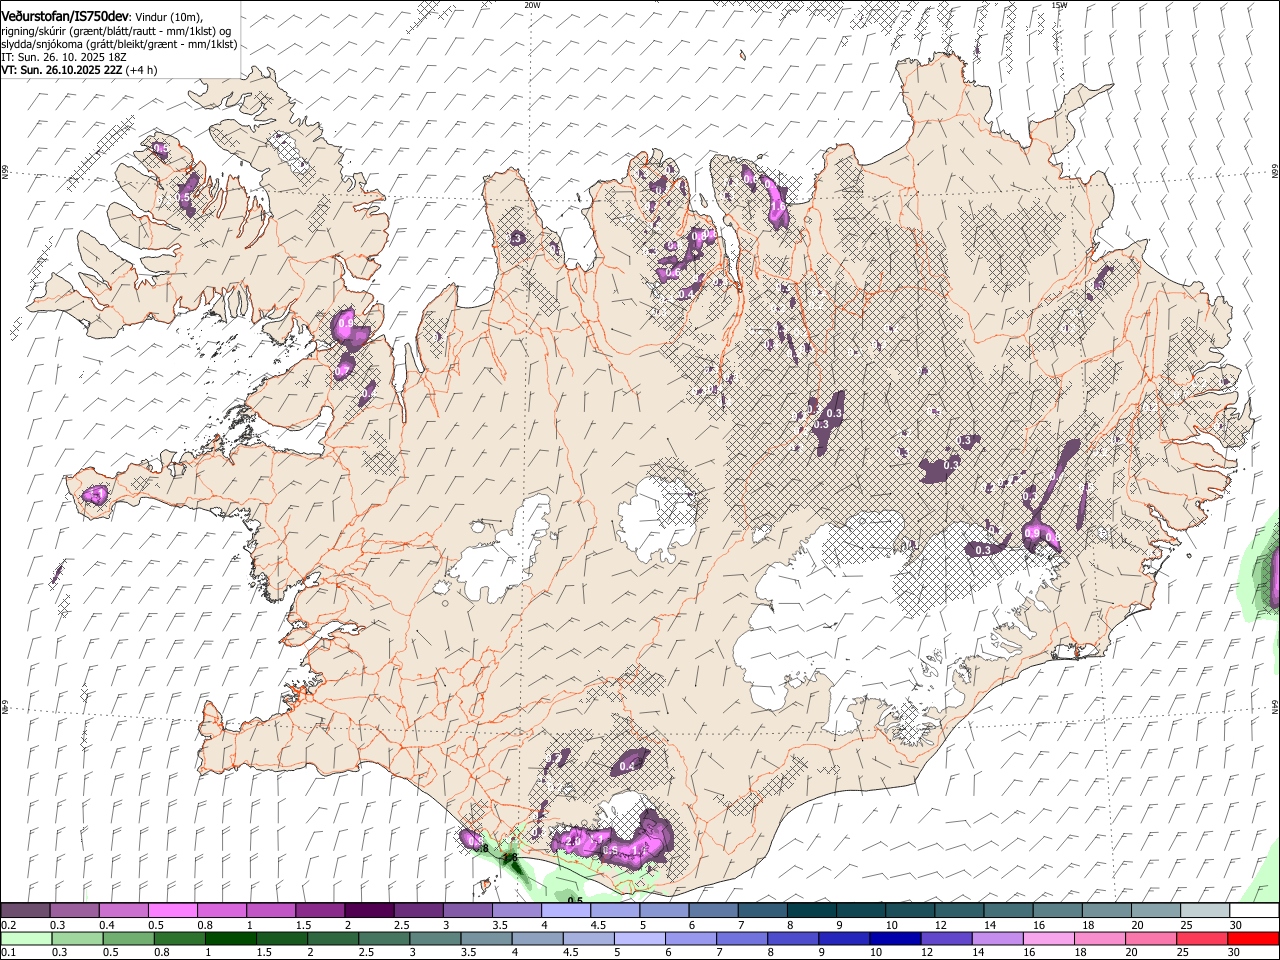This screenshot has height=960, width=1280.
Task: Pick the pale green 0.1 rain legend swatch
Action: pos(26,939)
